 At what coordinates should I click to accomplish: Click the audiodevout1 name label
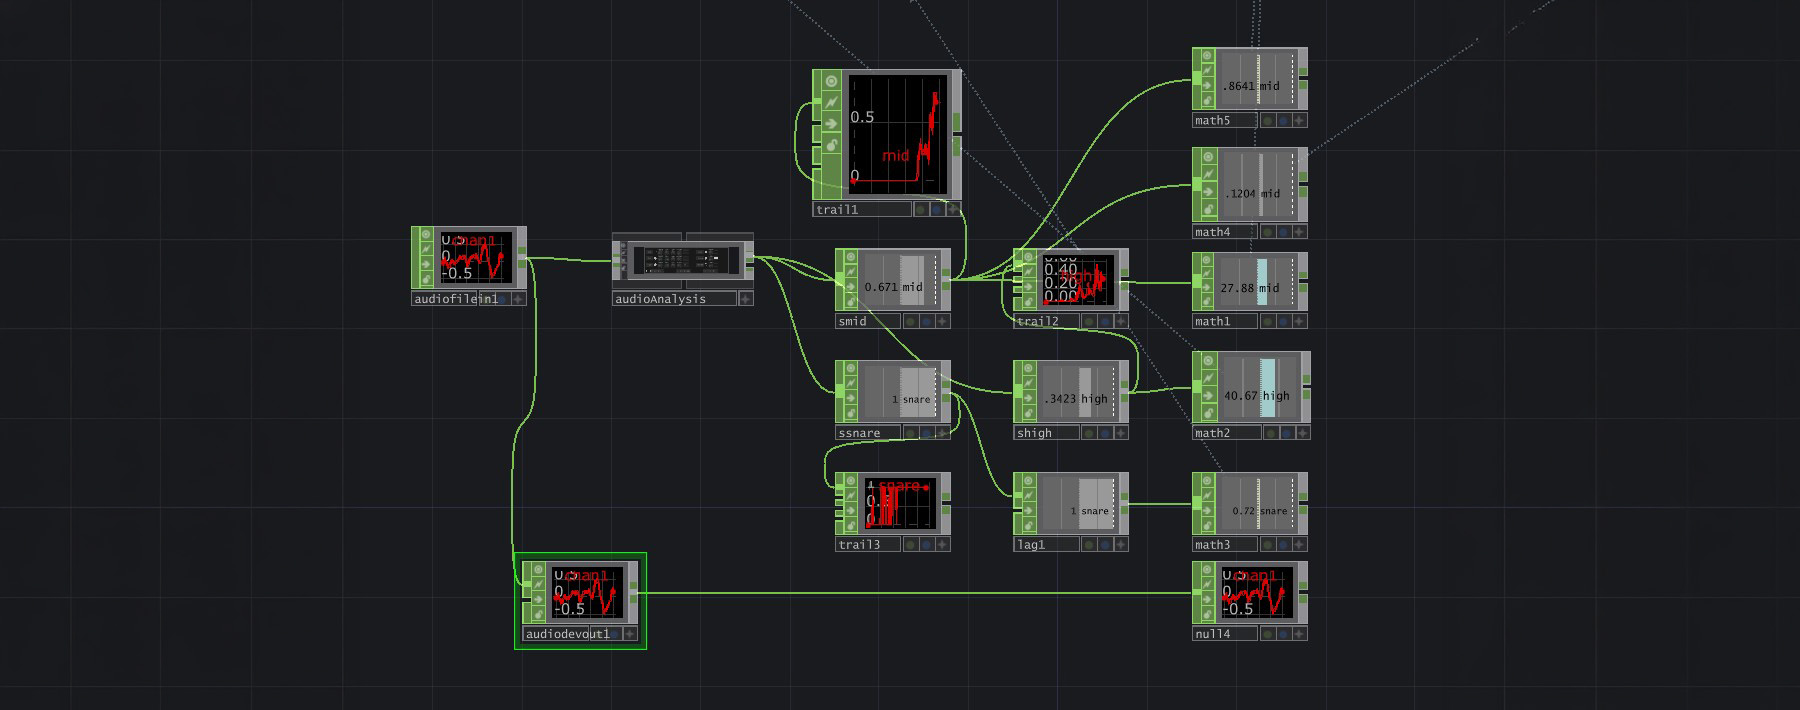click(566, 634)
